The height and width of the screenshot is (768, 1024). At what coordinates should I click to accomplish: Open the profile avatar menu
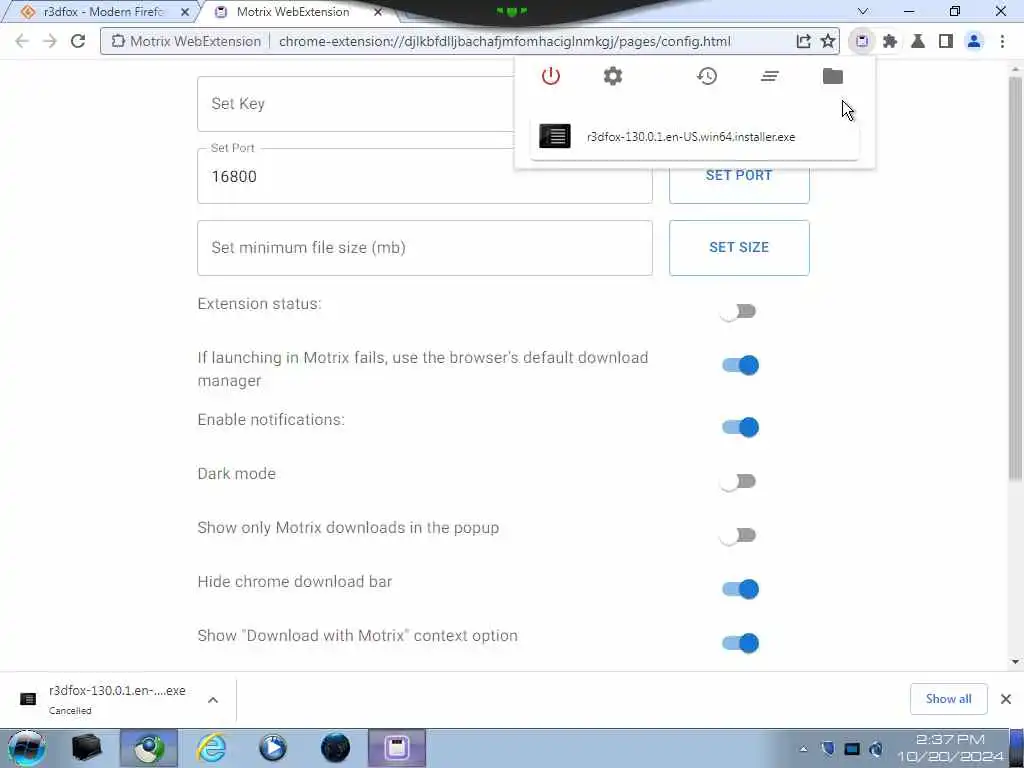coord(974,41)
